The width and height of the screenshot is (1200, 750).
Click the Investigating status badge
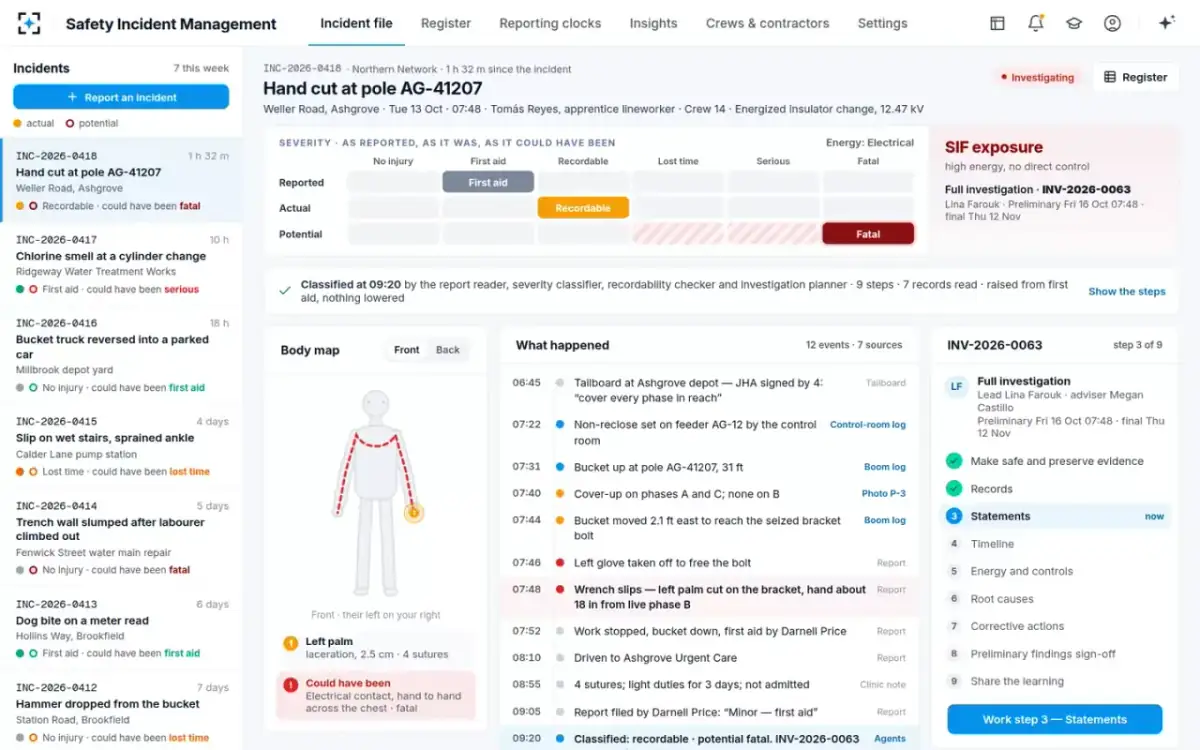(x=1037, y=77)
